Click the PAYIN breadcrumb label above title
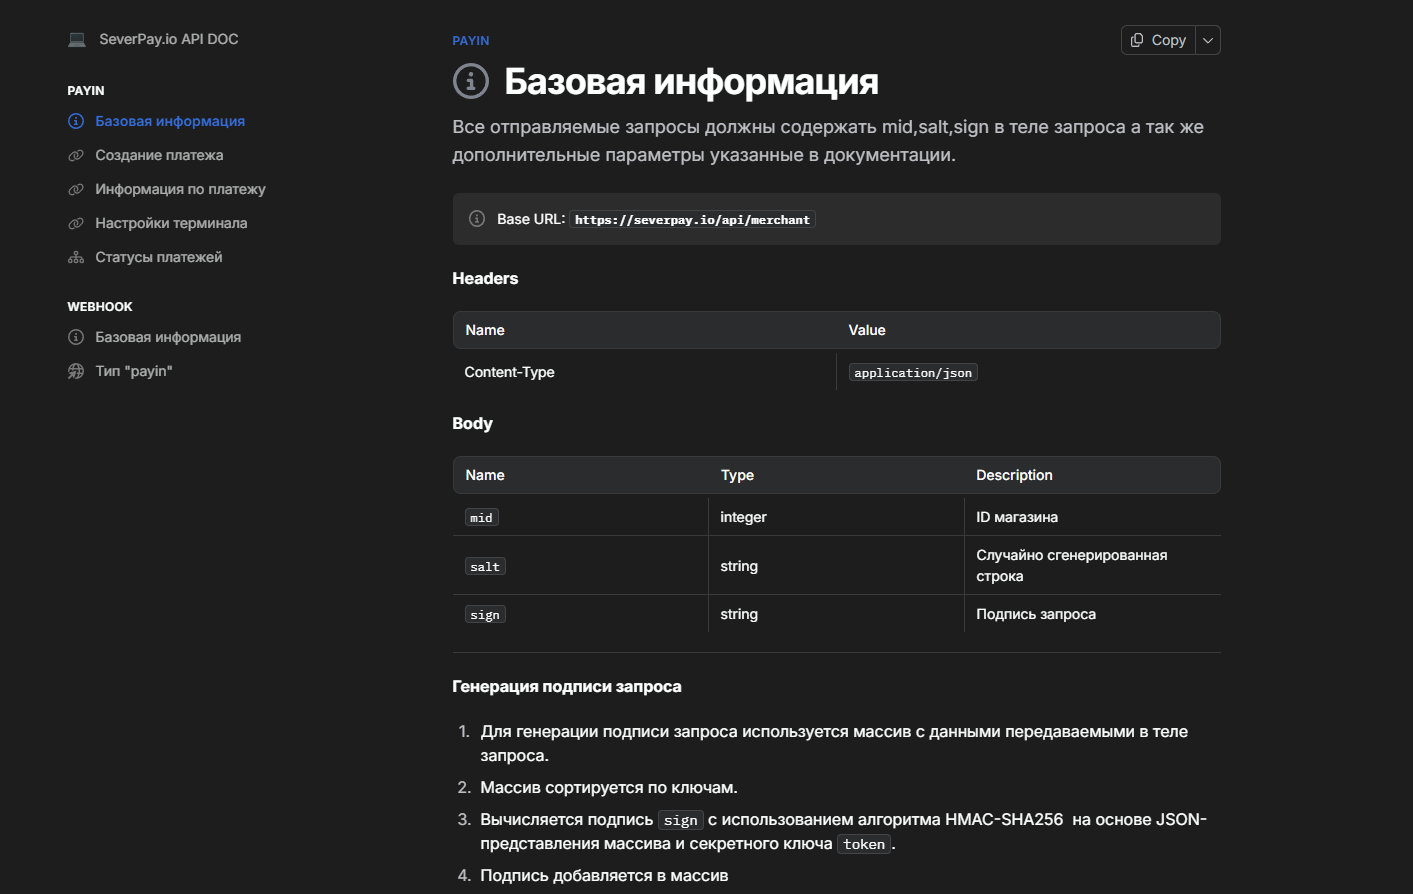 (471, 41)
